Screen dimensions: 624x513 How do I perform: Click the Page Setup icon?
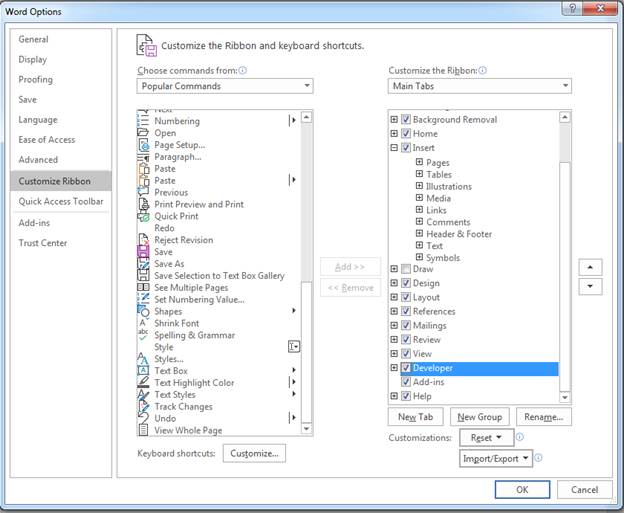144,145
